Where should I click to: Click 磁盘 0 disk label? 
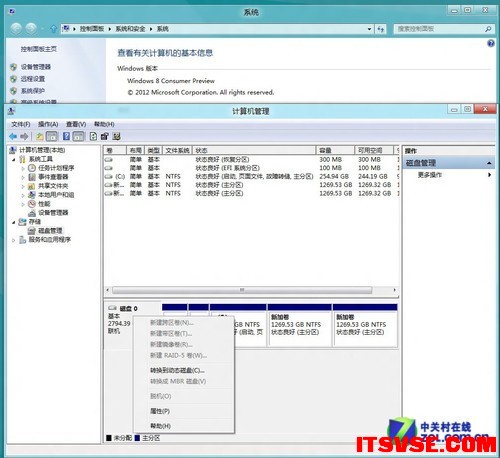pyautogui.click(x=128, y=309)
